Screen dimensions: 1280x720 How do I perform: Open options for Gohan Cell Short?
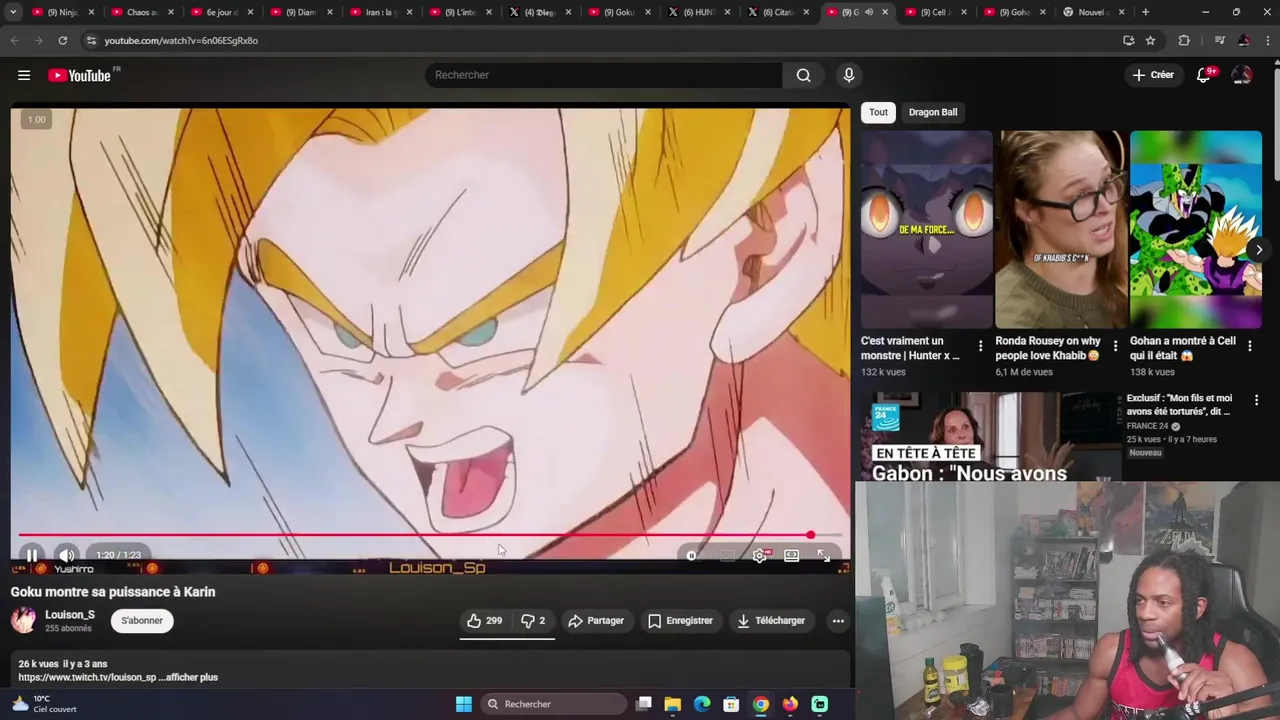1250,347
